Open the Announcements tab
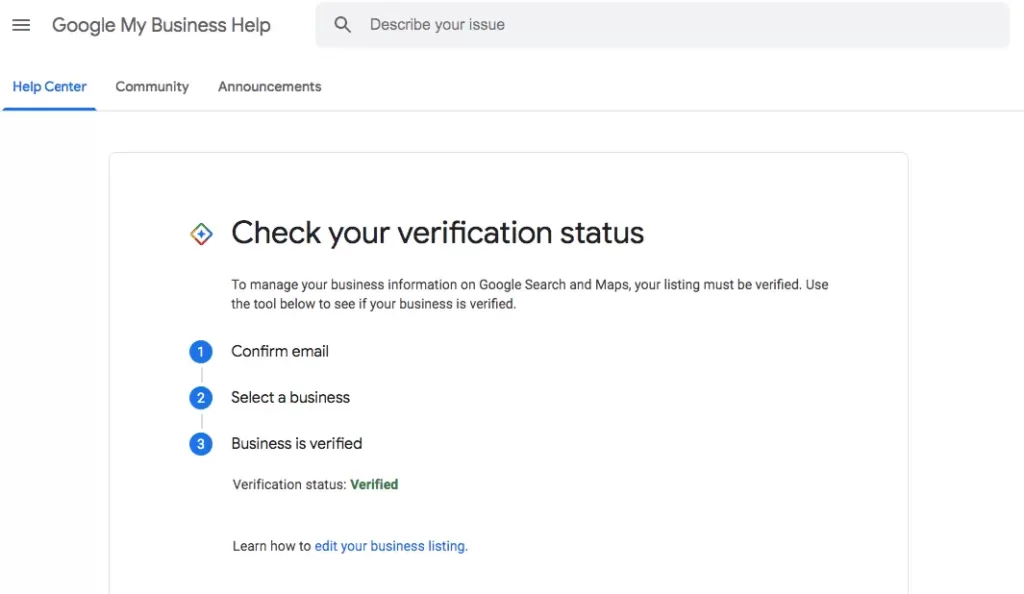This screenshot has width=1024, height=594. [x=270, y=87]
